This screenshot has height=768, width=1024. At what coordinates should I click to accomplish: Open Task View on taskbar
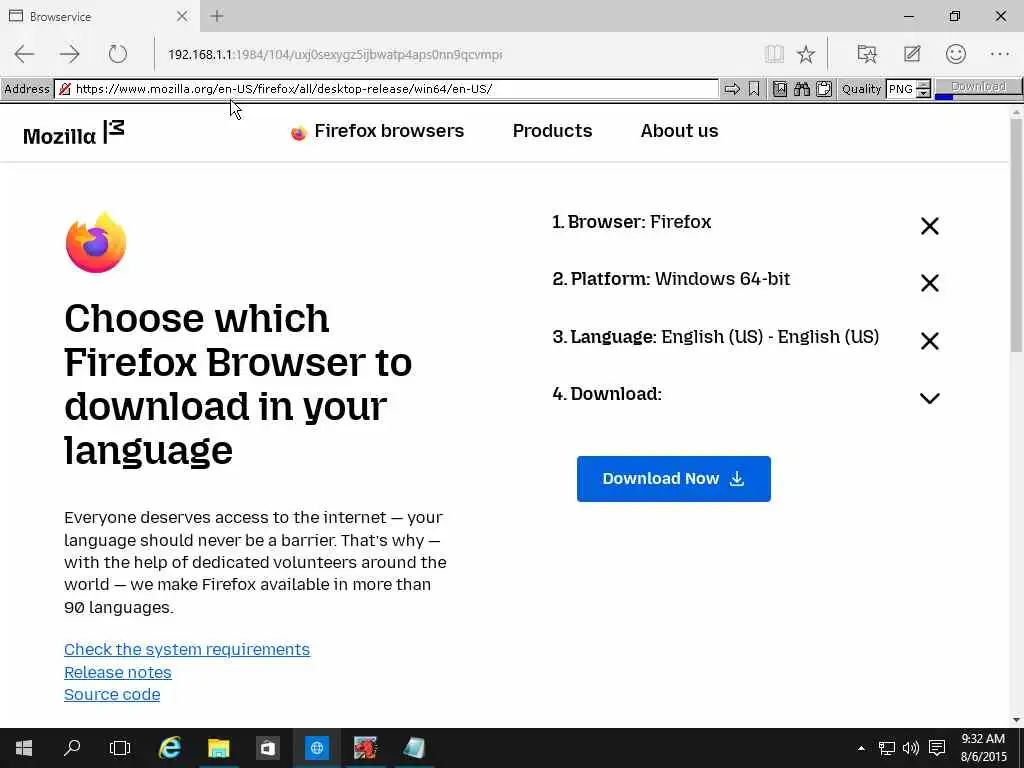120,748
